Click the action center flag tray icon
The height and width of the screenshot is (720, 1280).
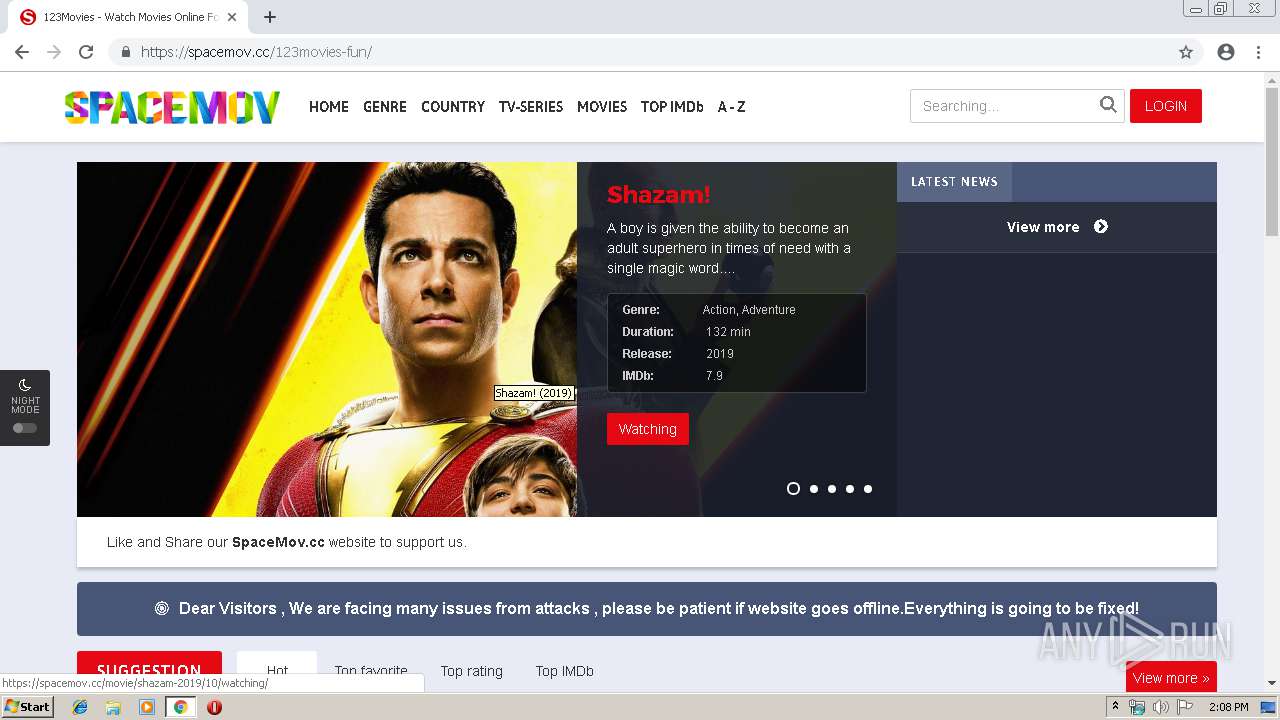pos(1185,707)
